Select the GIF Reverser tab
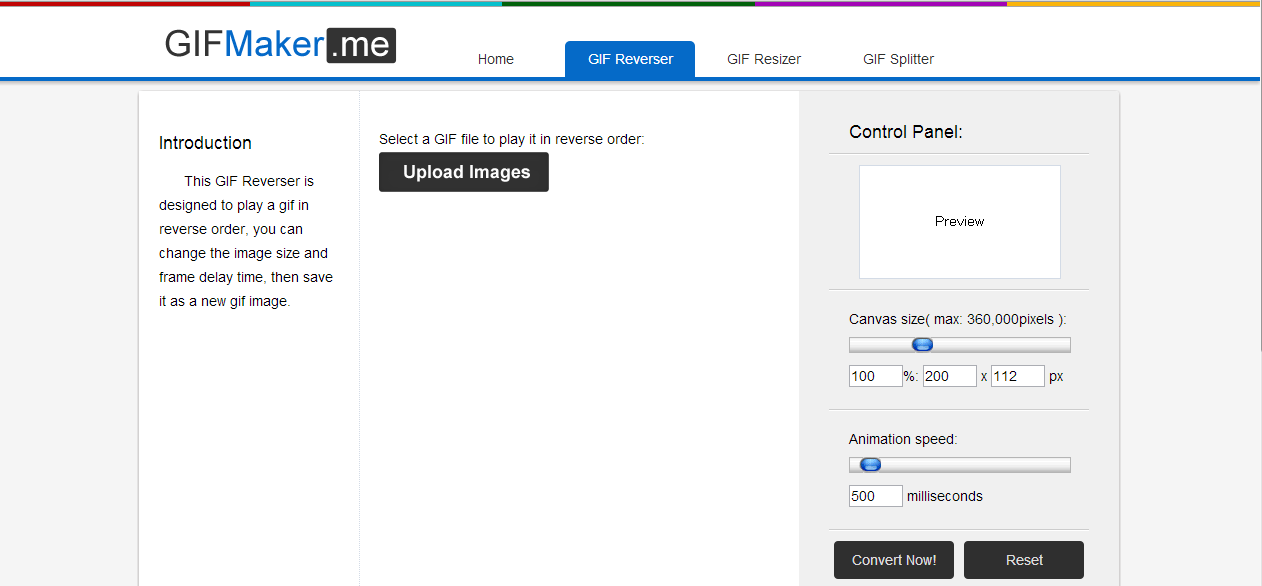 [x=630, y=59]
